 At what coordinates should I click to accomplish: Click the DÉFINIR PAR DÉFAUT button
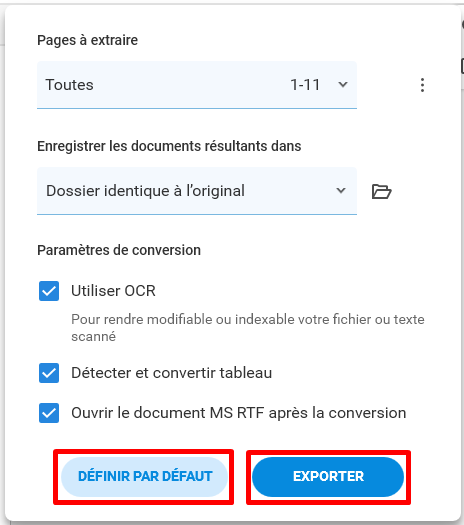pyautogui.click(x=144, y=476)
